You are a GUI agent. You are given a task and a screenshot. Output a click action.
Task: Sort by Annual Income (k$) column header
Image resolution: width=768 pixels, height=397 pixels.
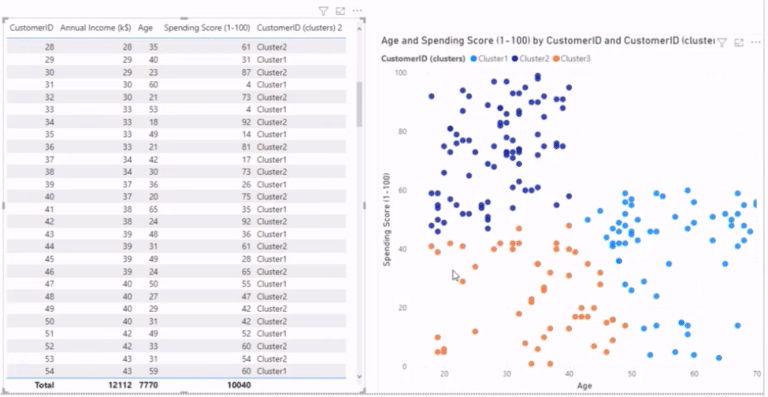(x=96, y=28)
